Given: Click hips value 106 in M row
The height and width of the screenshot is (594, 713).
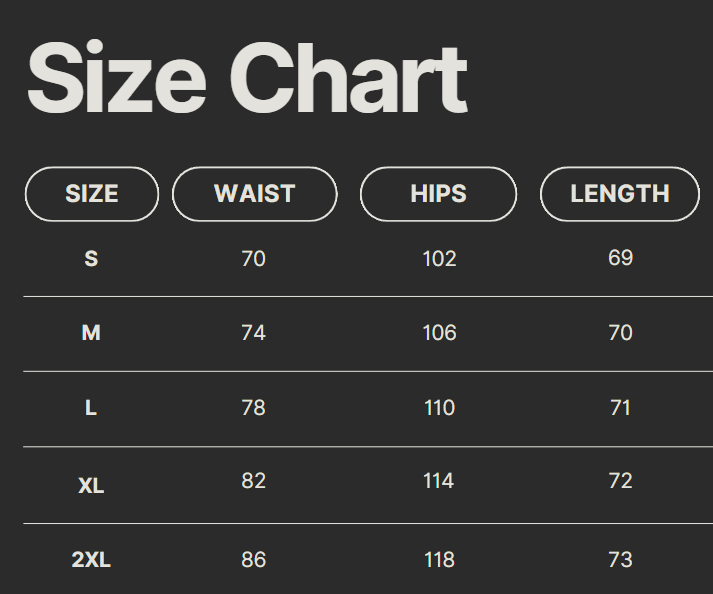Looking at the screenshot, I should (x=439, y=333).
